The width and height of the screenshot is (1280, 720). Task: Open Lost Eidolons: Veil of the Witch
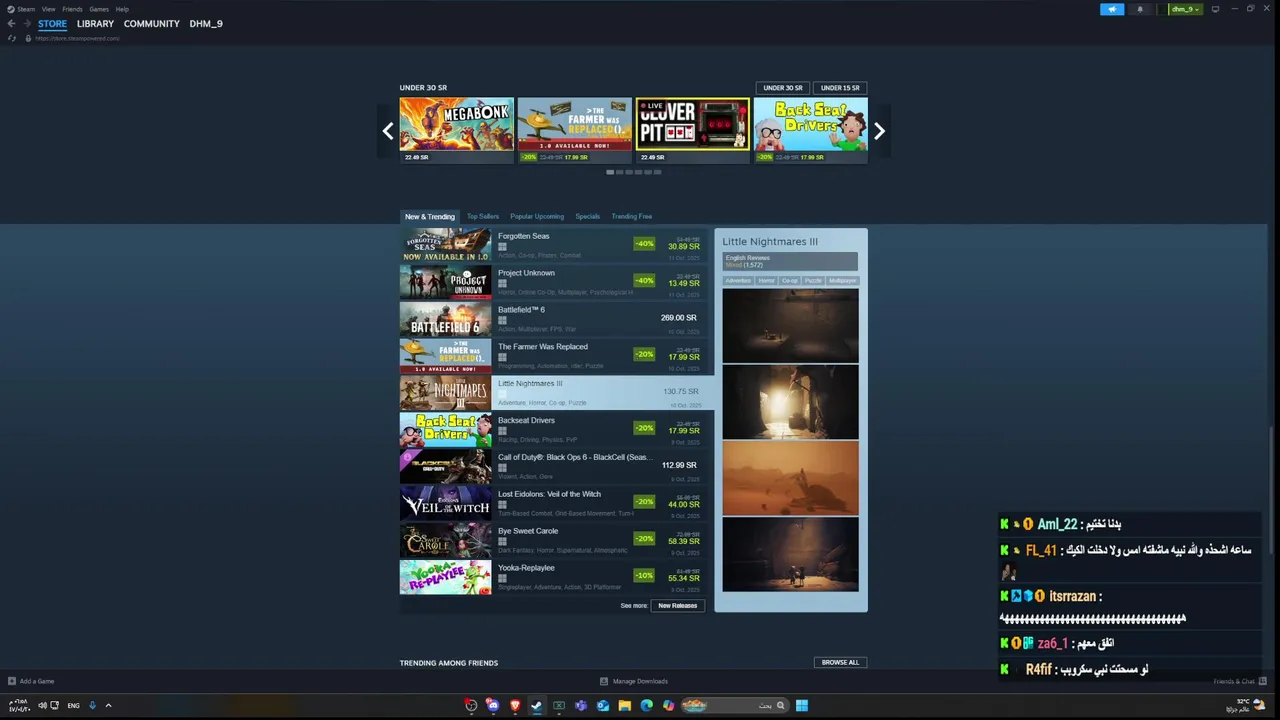tap(554, 504)
